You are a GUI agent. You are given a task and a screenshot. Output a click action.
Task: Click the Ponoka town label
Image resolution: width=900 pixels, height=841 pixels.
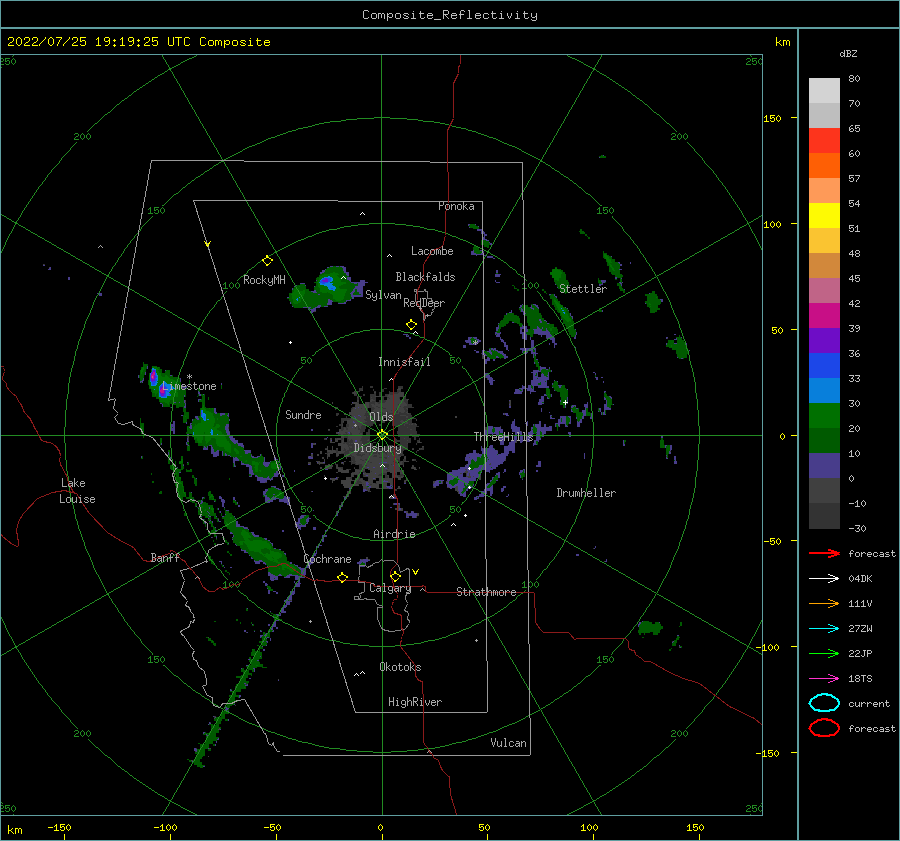pos(456,206)
